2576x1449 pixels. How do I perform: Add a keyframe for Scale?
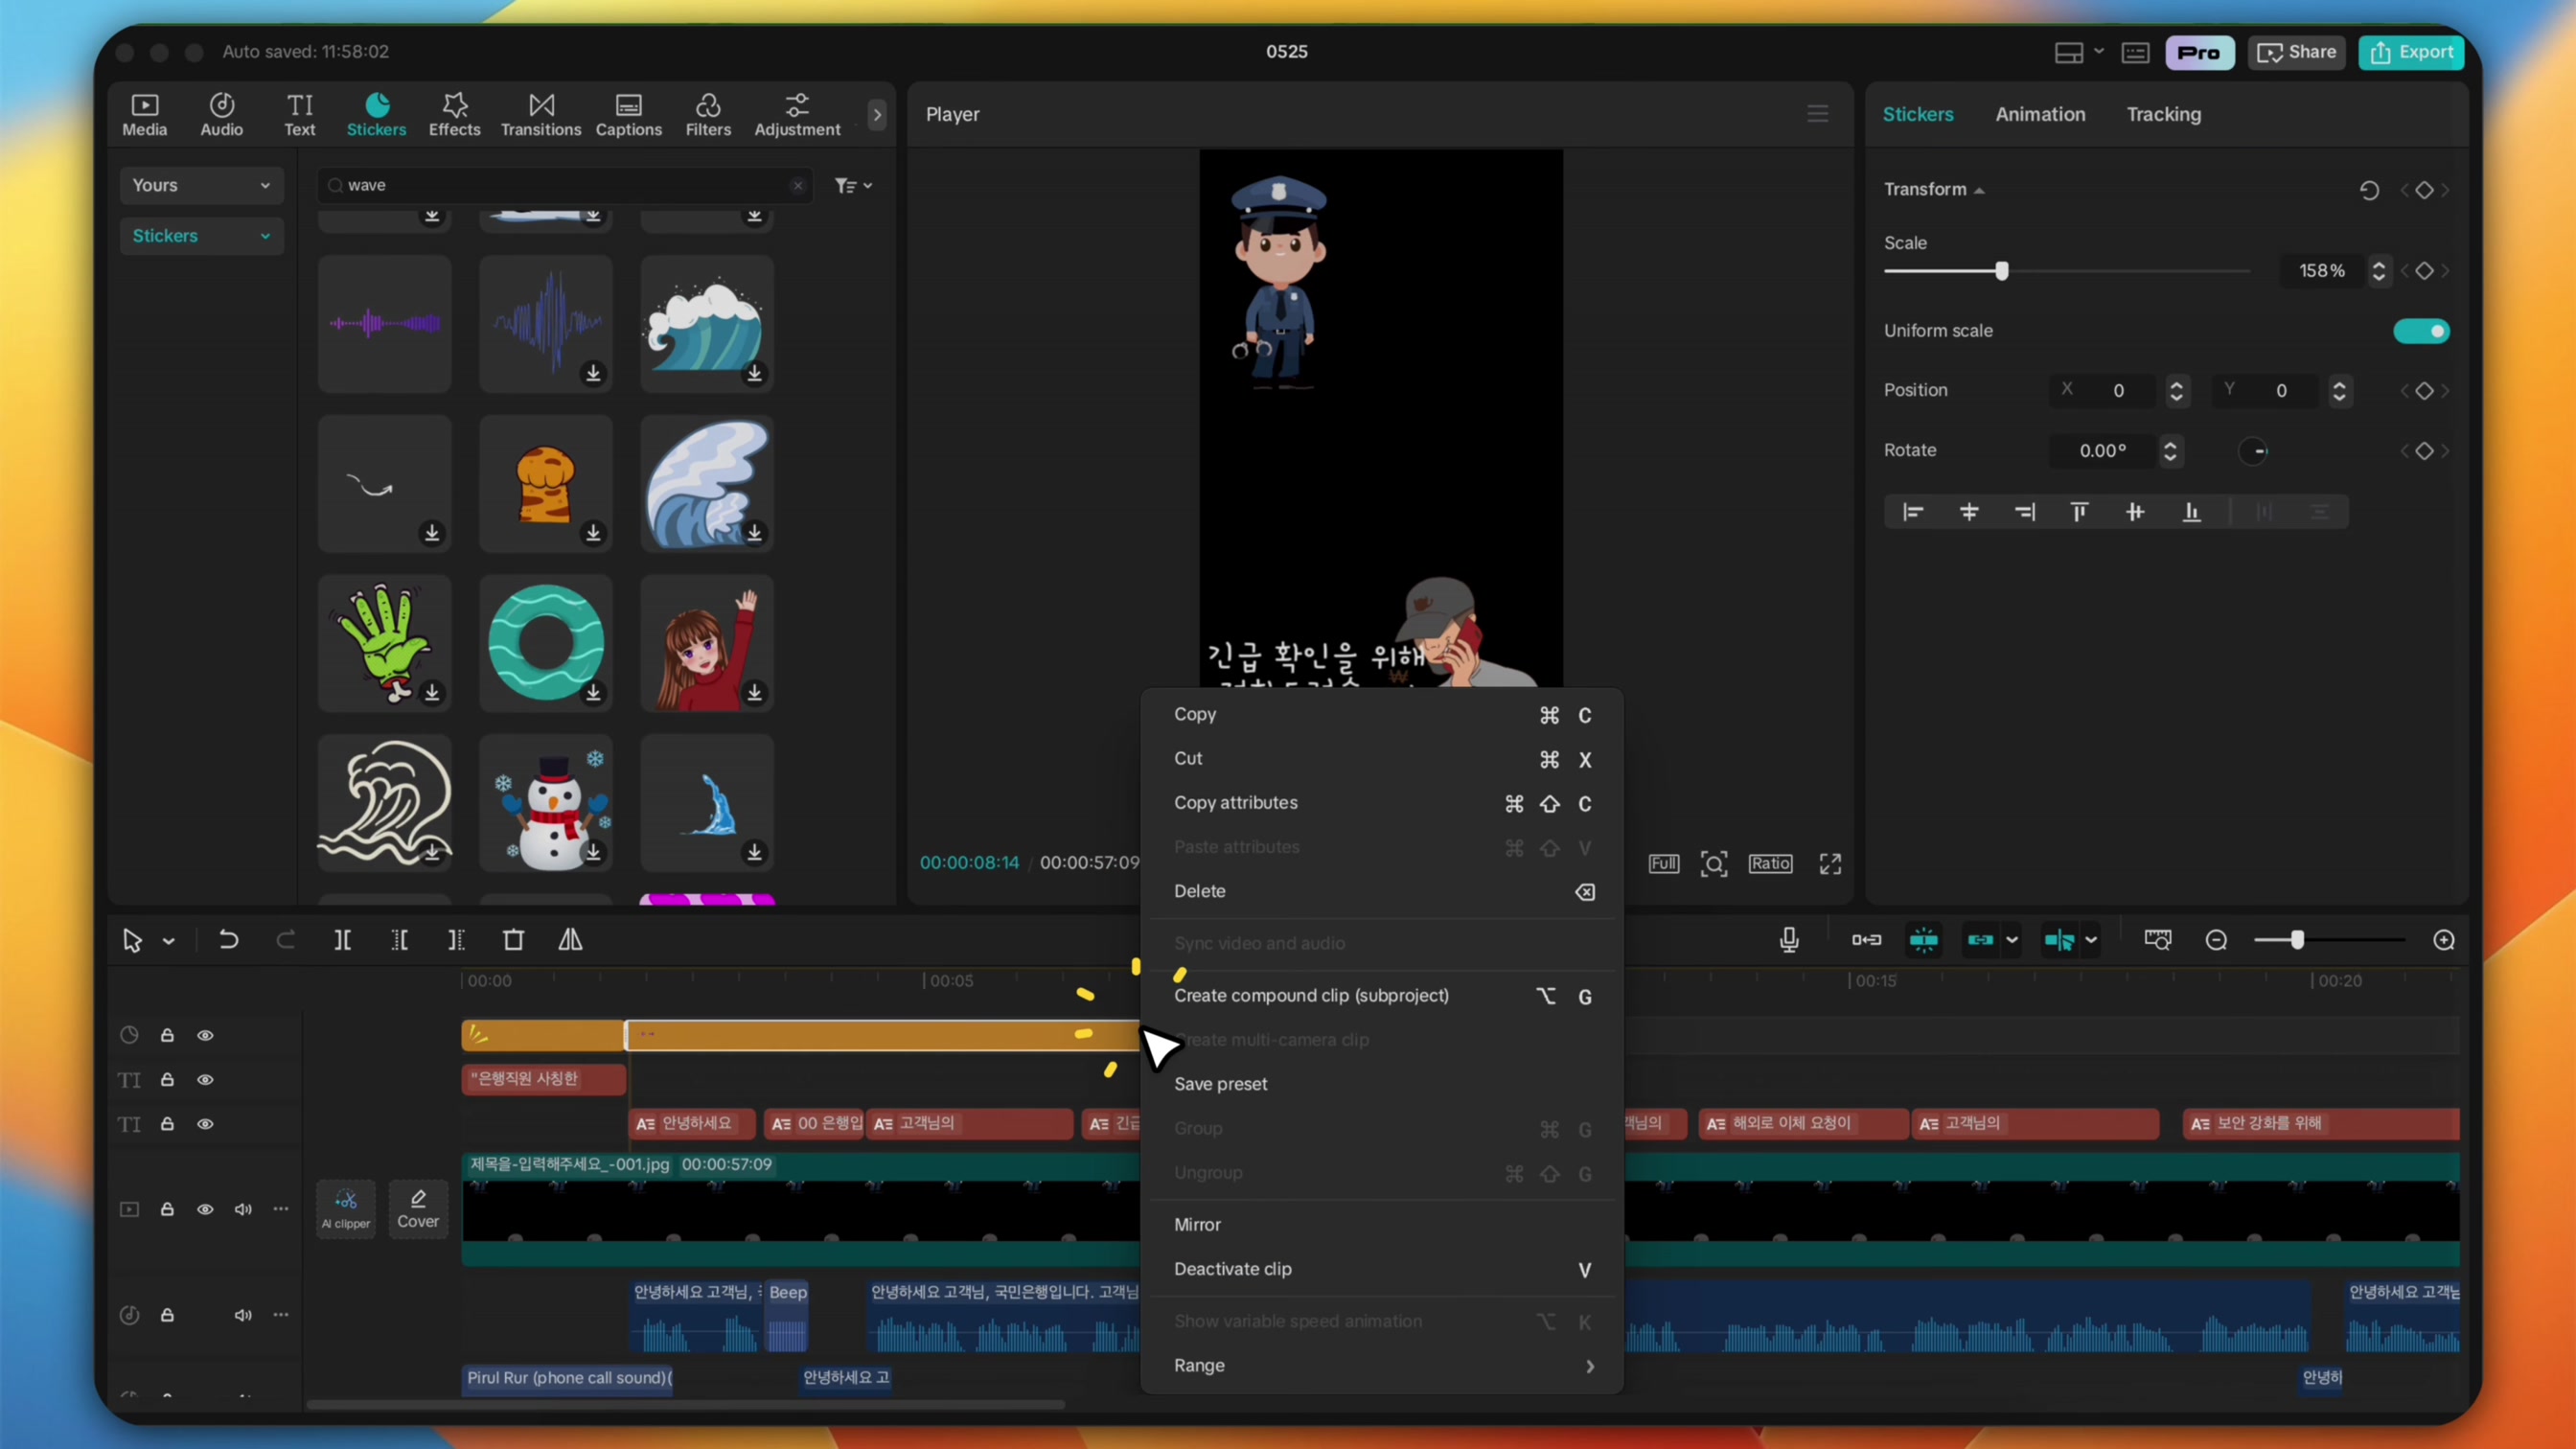[x=2424, y=271]
